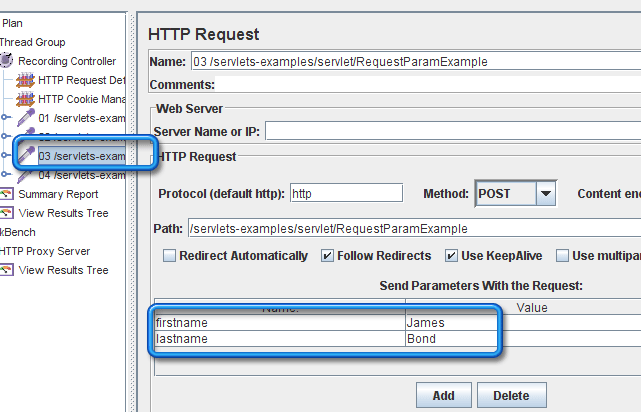Select the Recording Controller tree item
The width and height of the screenshot is (641, 412).
tap(67, 61)
